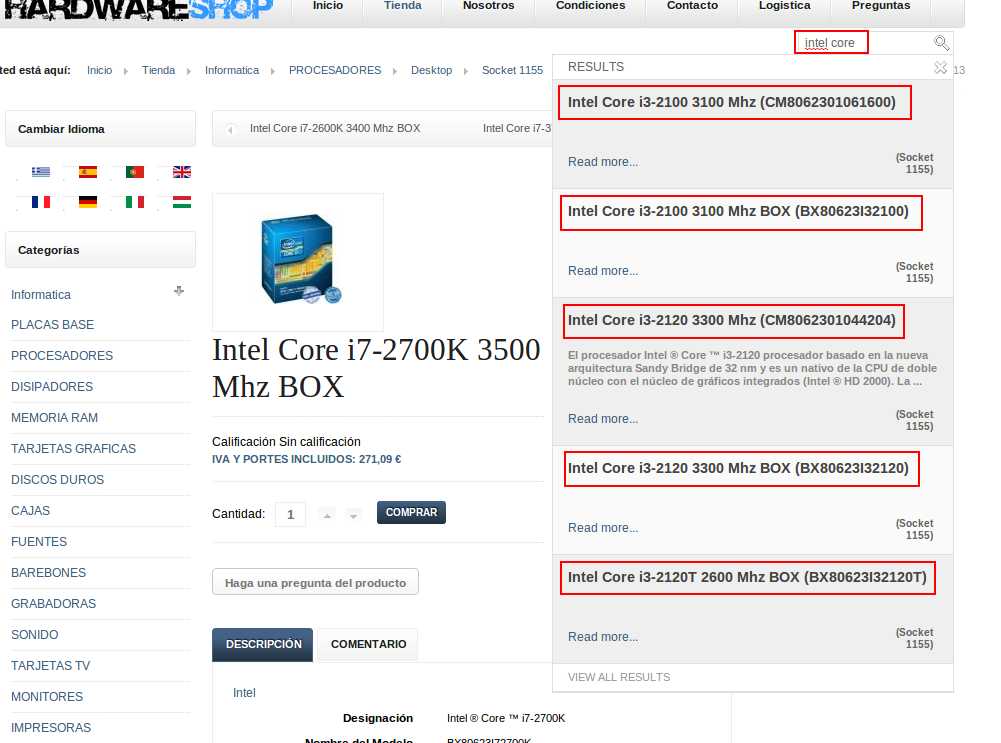Increase quantity with up arrow

(x=327, y=515)
